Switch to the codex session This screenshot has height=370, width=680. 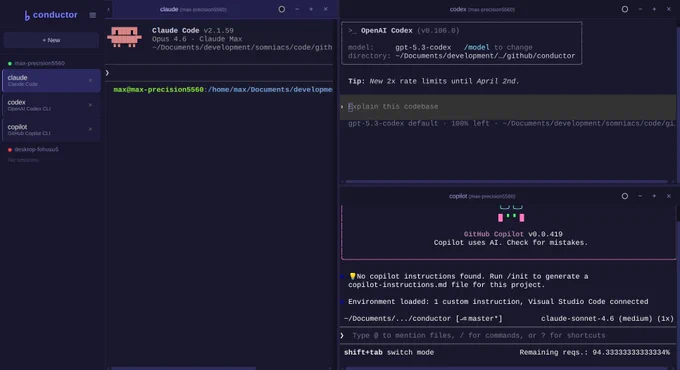(51, 105)
